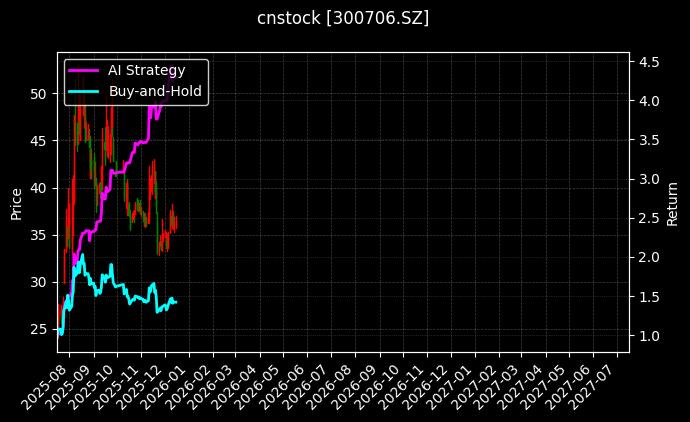Click the 40 tick on the Price axis

click(39, 188)
